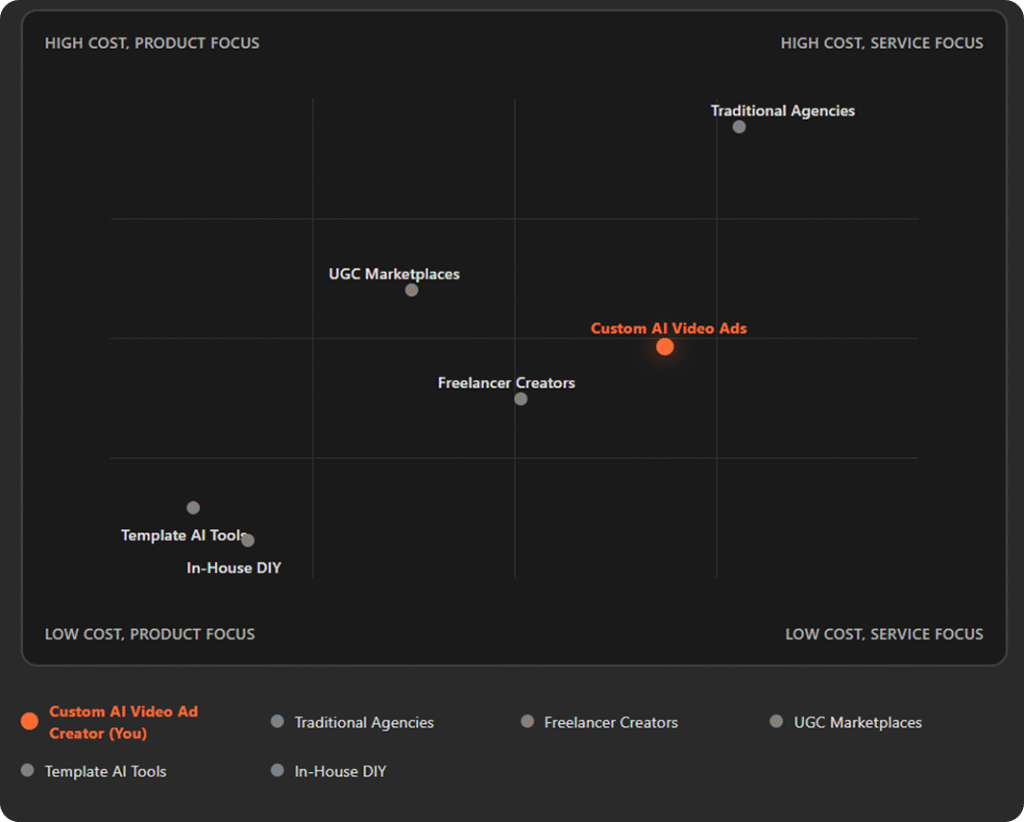Select the Low Cost, Service Focus corner label
This screenshot has height=822, width=1024.
tap(884, 634)
